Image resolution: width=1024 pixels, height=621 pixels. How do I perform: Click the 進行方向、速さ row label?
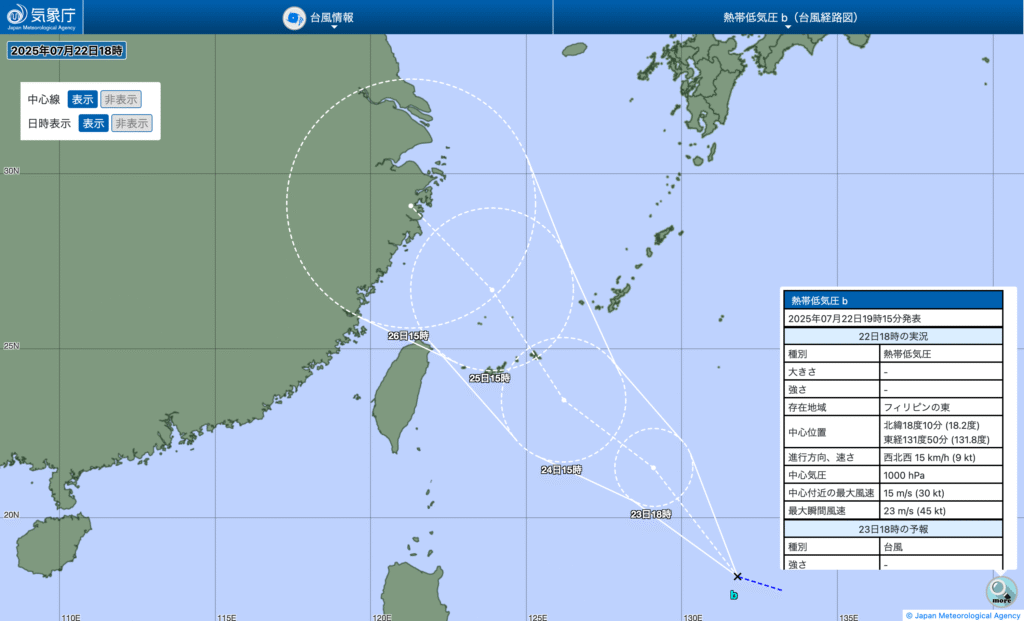pyautogui.click(x=822, y=457)
